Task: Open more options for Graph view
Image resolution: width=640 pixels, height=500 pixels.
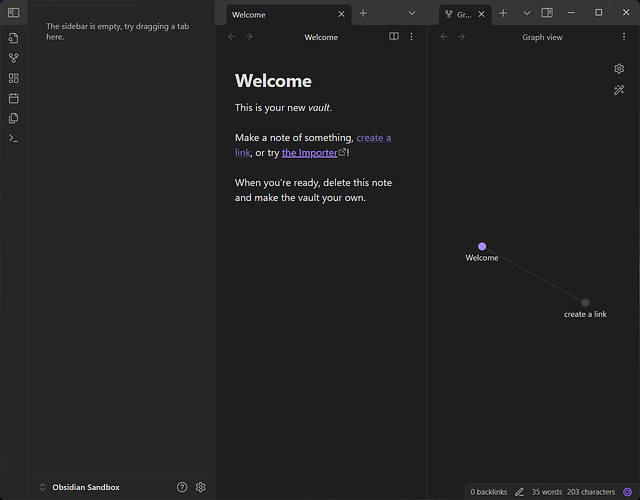Action: tap(624, 37)
